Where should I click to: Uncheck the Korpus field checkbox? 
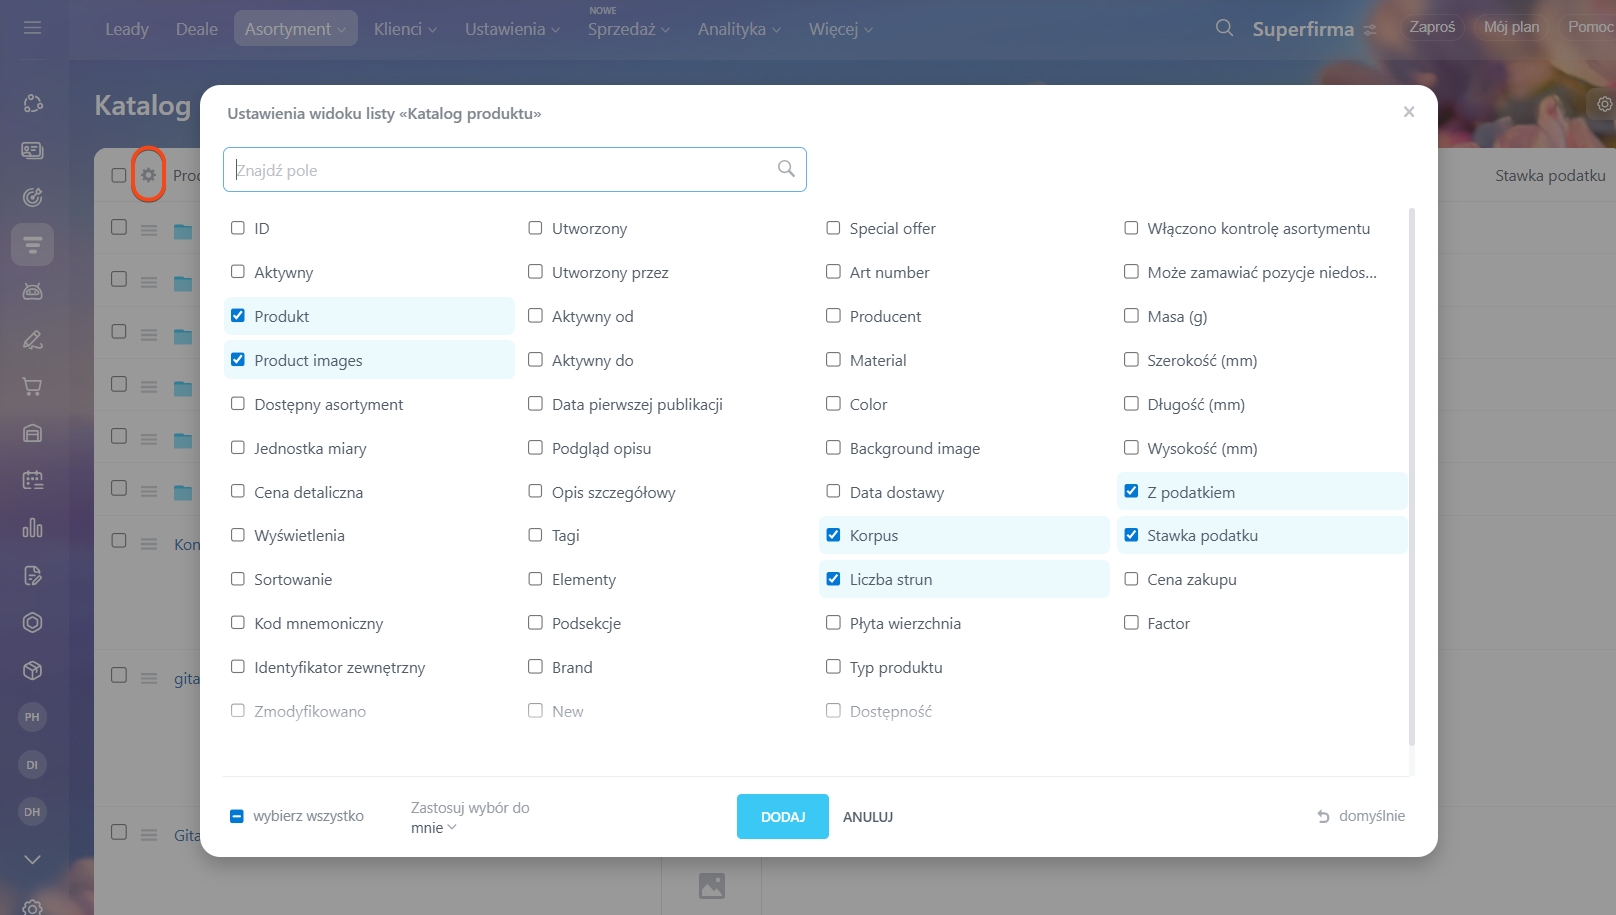pos(833,535)
